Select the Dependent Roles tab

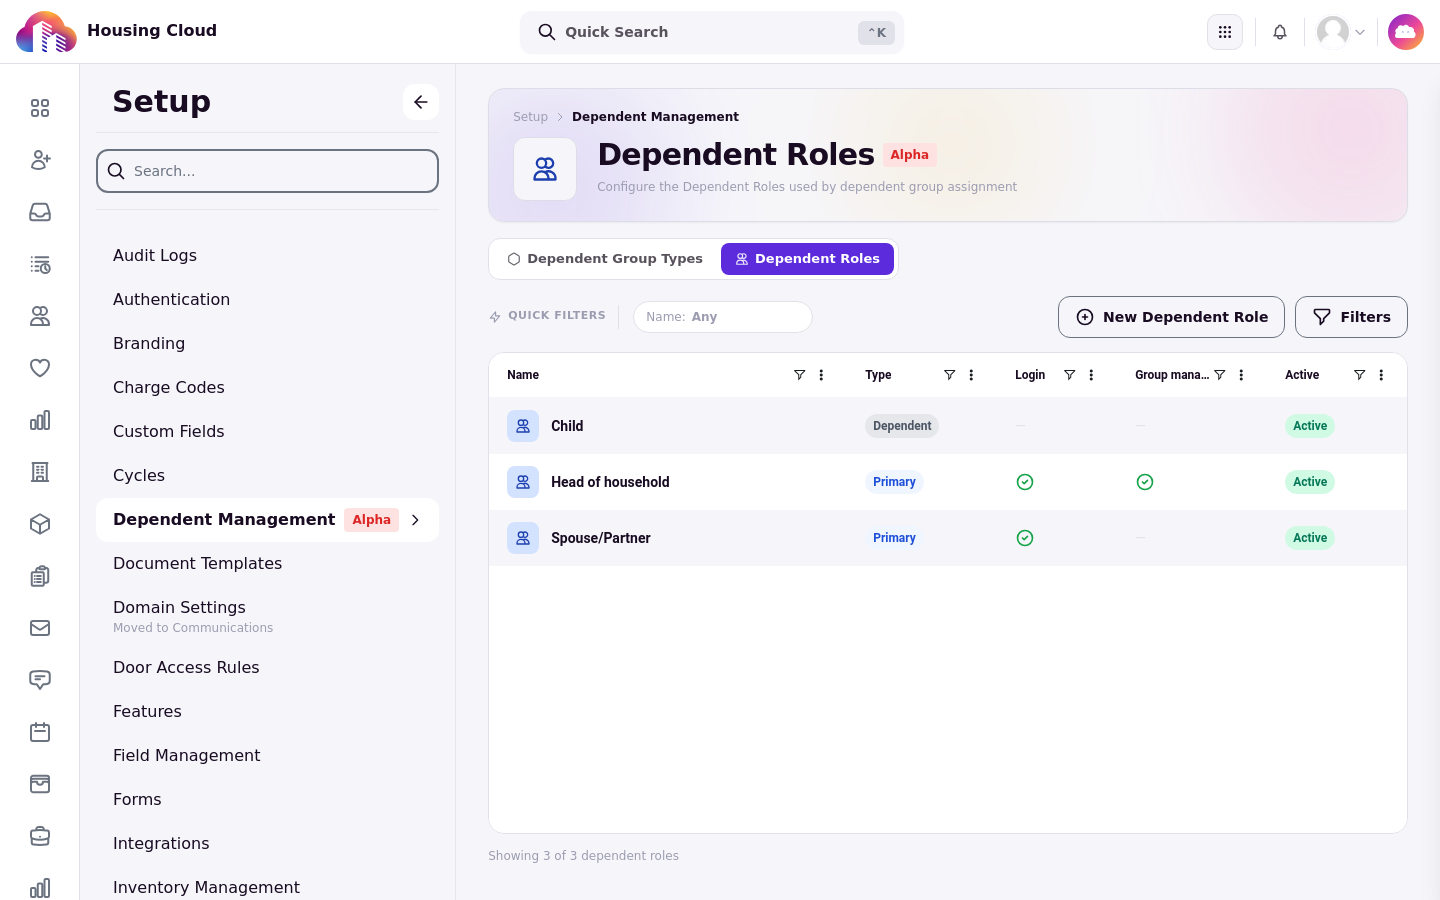click(807, 259)
